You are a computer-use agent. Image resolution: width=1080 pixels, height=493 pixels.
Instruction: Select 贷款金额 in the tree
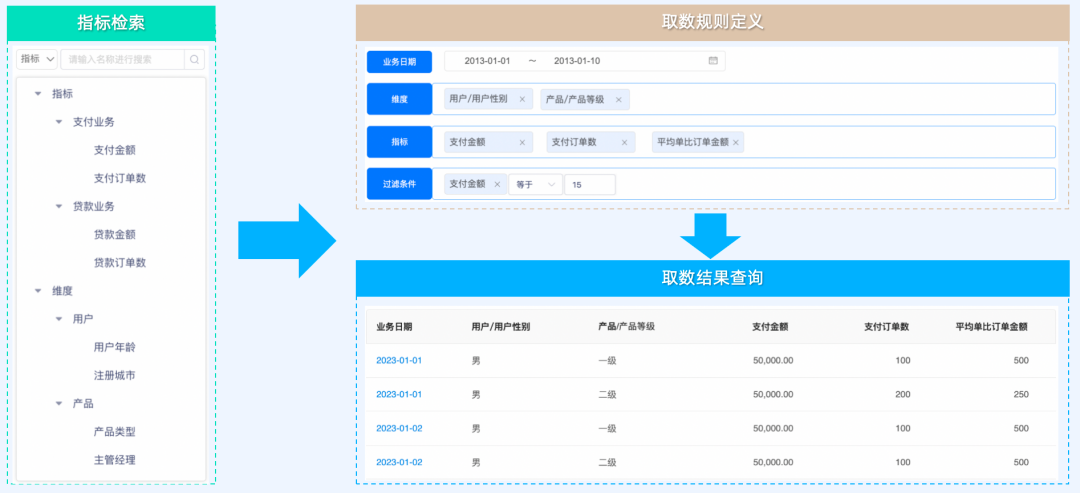pyautogui.click(x=114, y=234)
